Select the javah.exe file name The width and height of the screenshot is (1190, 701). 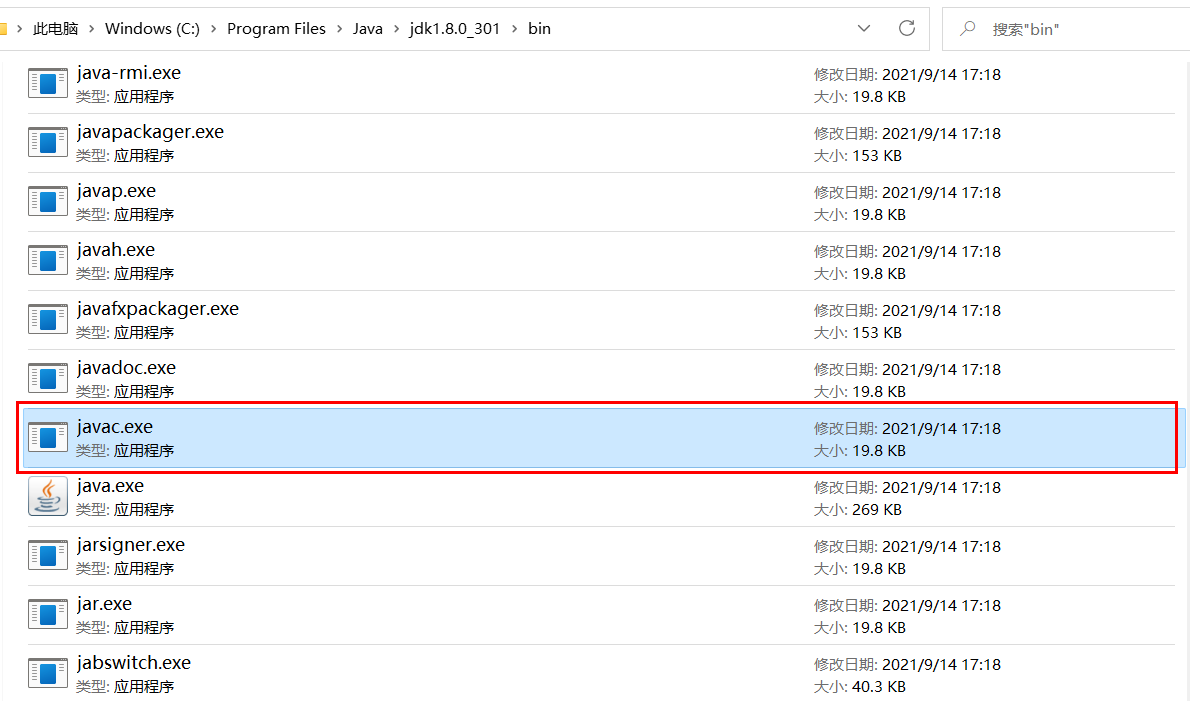tap(115, 250)
